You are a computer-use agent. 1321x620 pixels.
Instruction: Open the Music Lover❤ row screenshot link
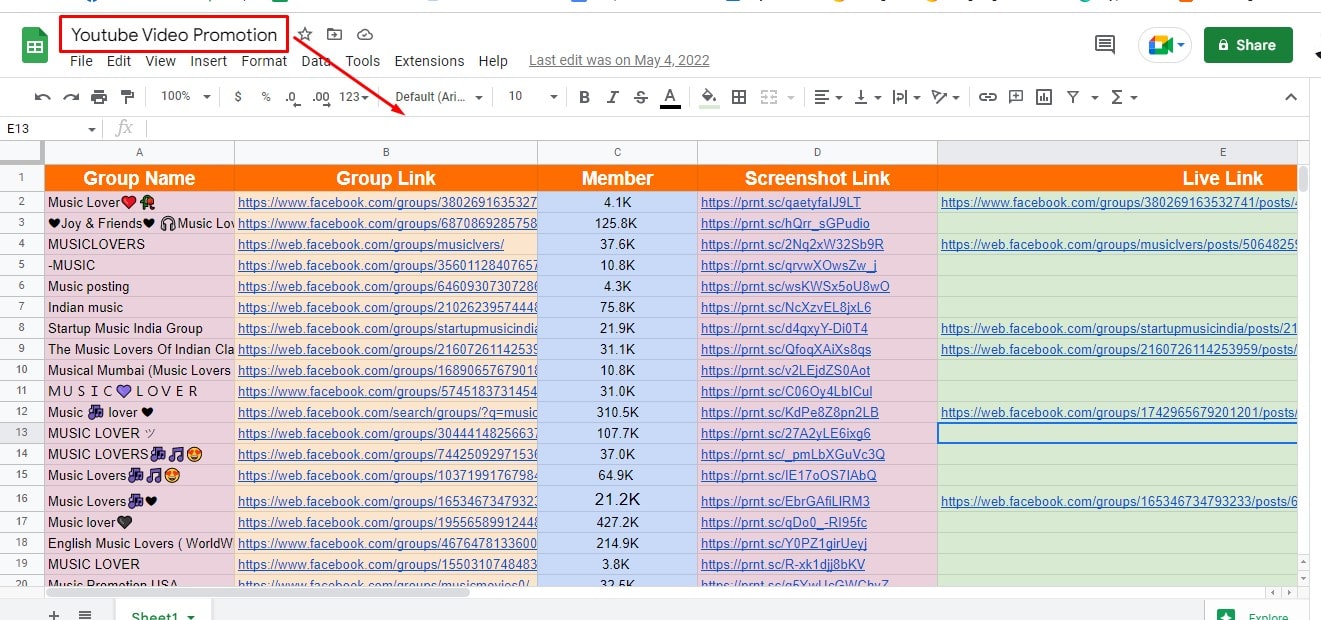coord(781,202)
